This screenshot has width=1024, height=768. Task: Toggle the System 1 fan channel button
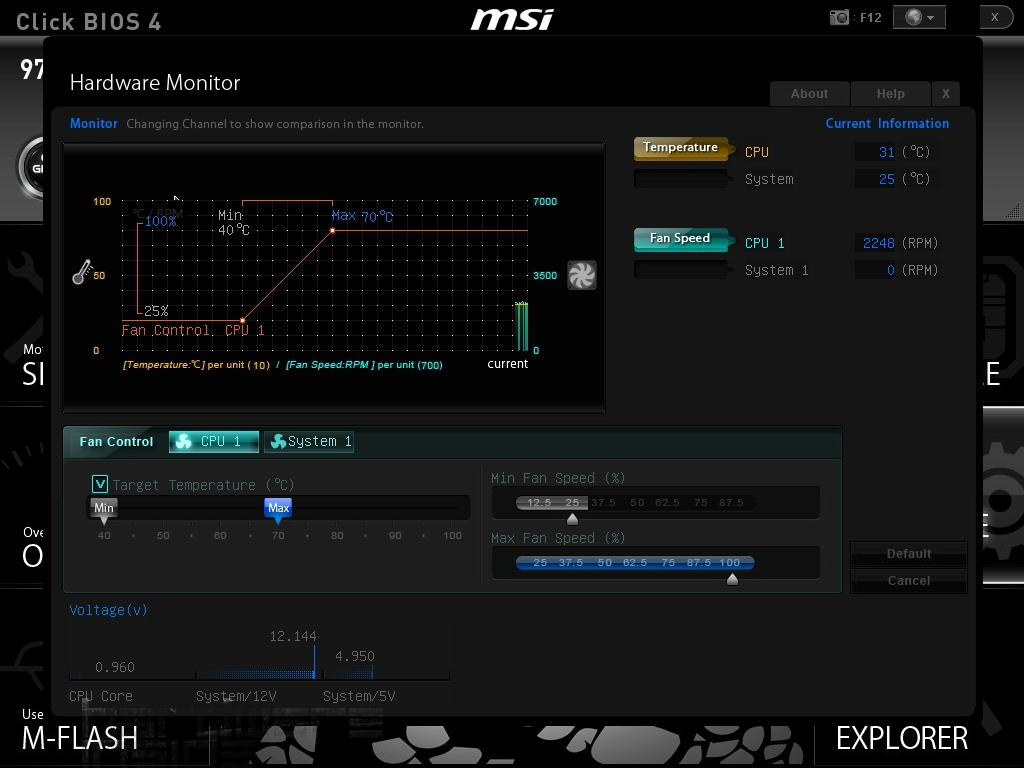point(680,270)
